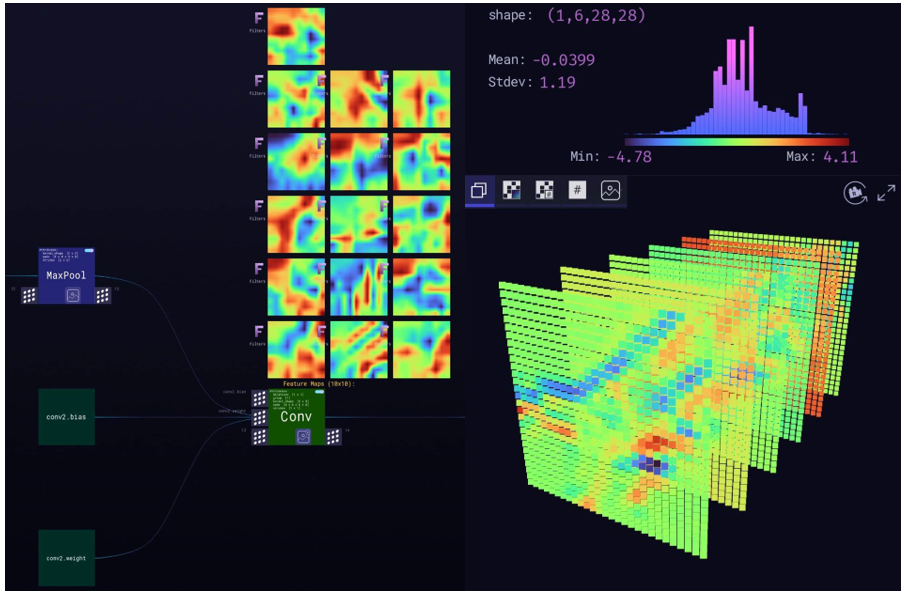The image size is (905, 595).
Task: Toggle the pill switch on the MaxPool node
Action: 89,250
